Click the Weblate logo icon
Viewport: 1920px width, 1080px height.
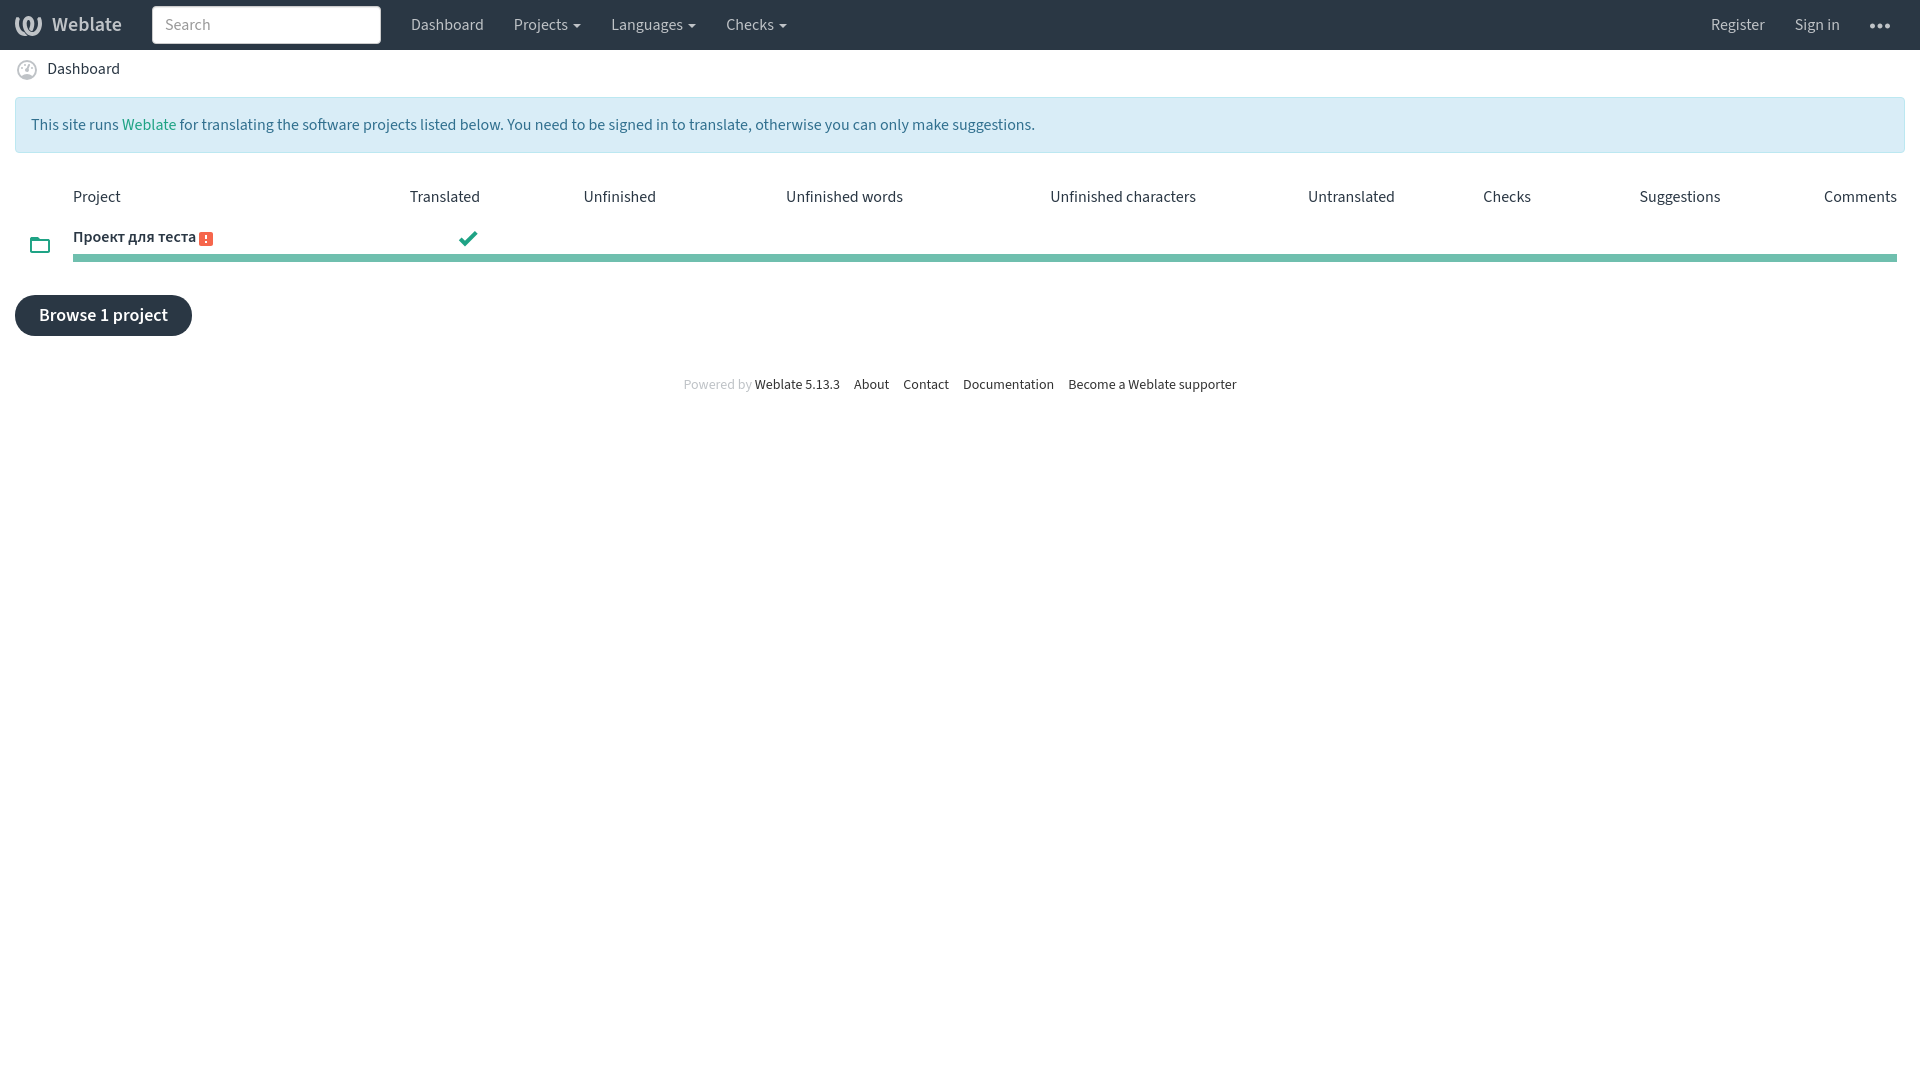click(x=28, y=25)
